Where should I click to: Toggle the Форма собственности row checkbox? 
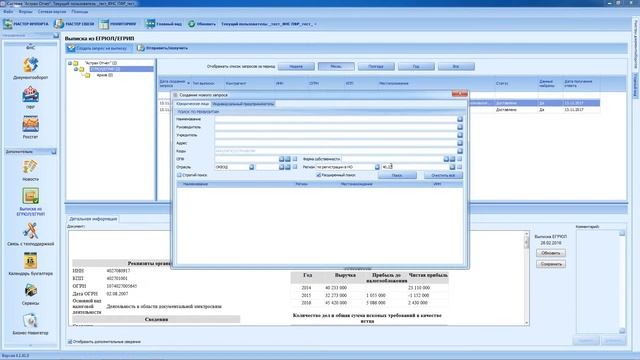(460, 159)
